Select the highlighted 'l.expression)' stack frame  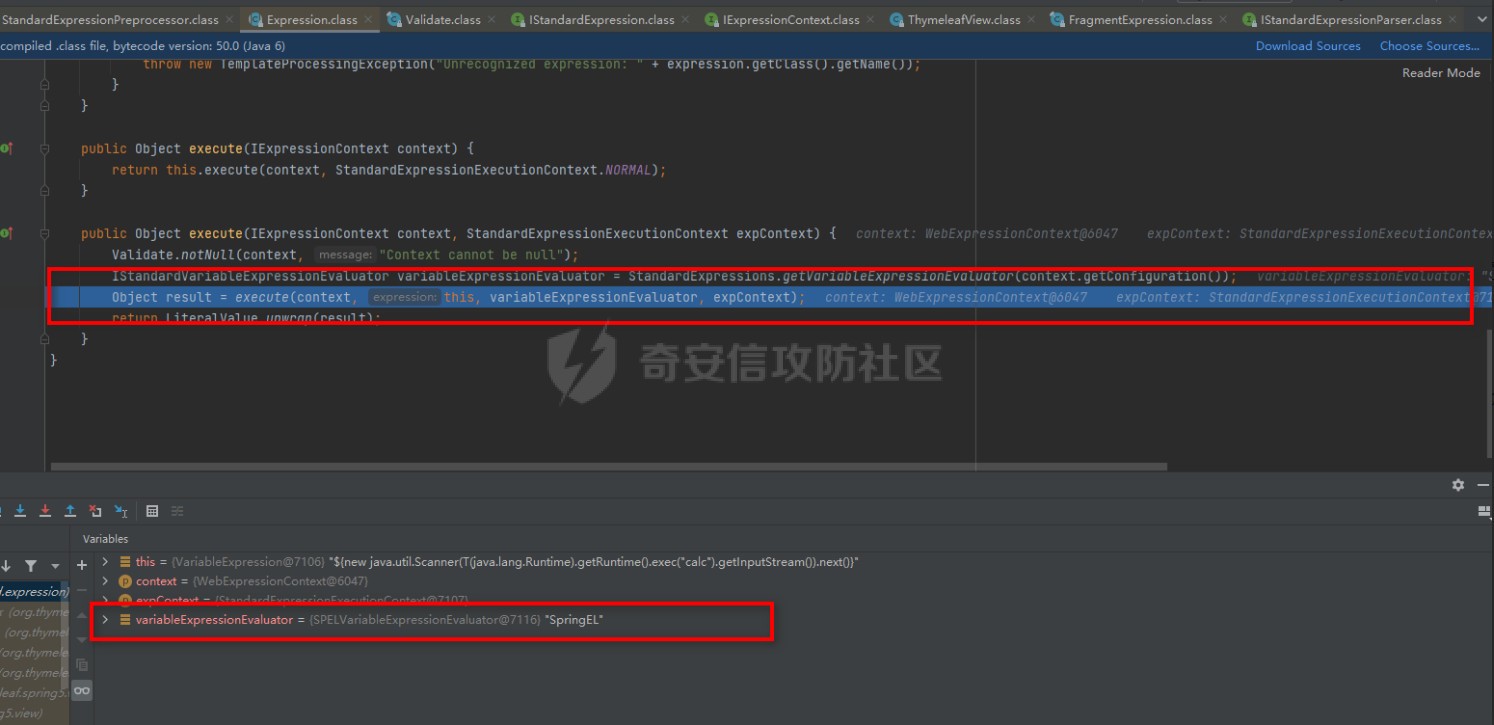[x=33, y=592]
